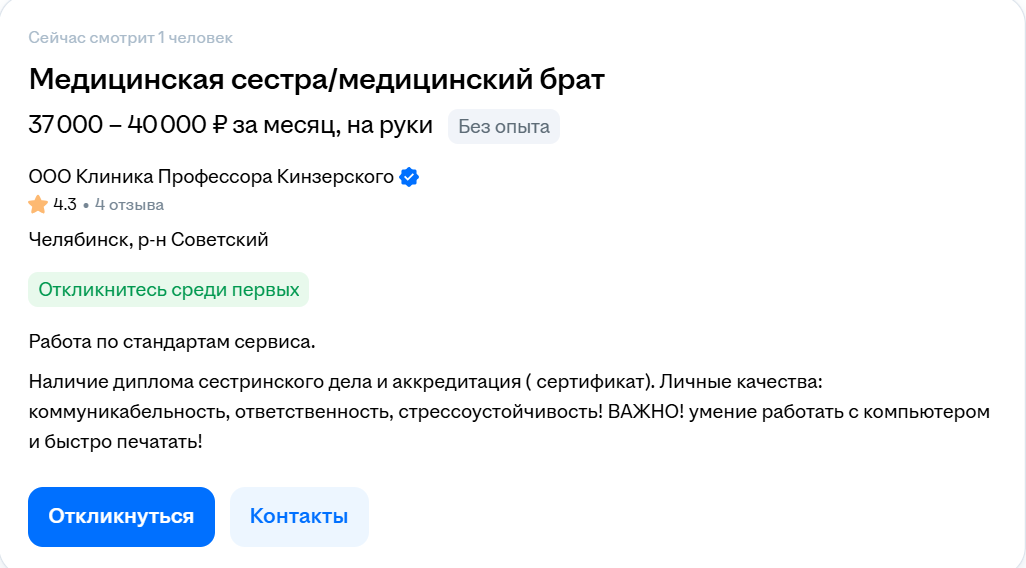Show employer details via Контакты button
Image resolution: width=1026 pixels, height=568 pixels.
[x=299, y=517]
